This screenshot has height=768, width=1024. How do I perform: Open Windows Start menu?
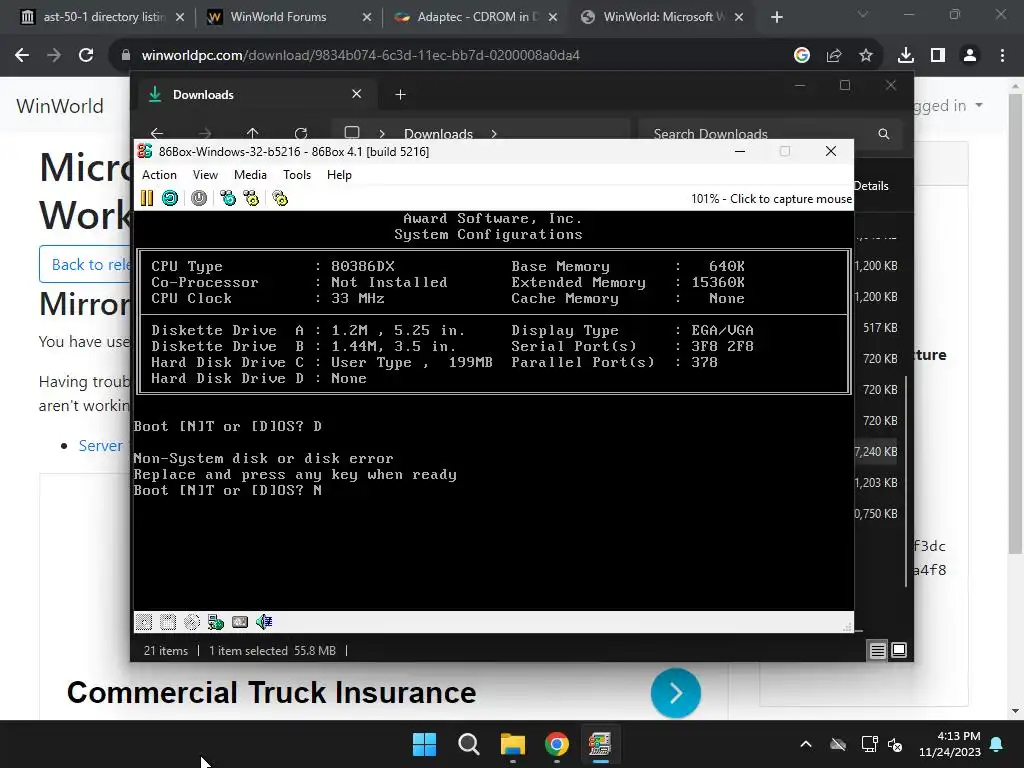pyautogui.click(x=424, y=744)
